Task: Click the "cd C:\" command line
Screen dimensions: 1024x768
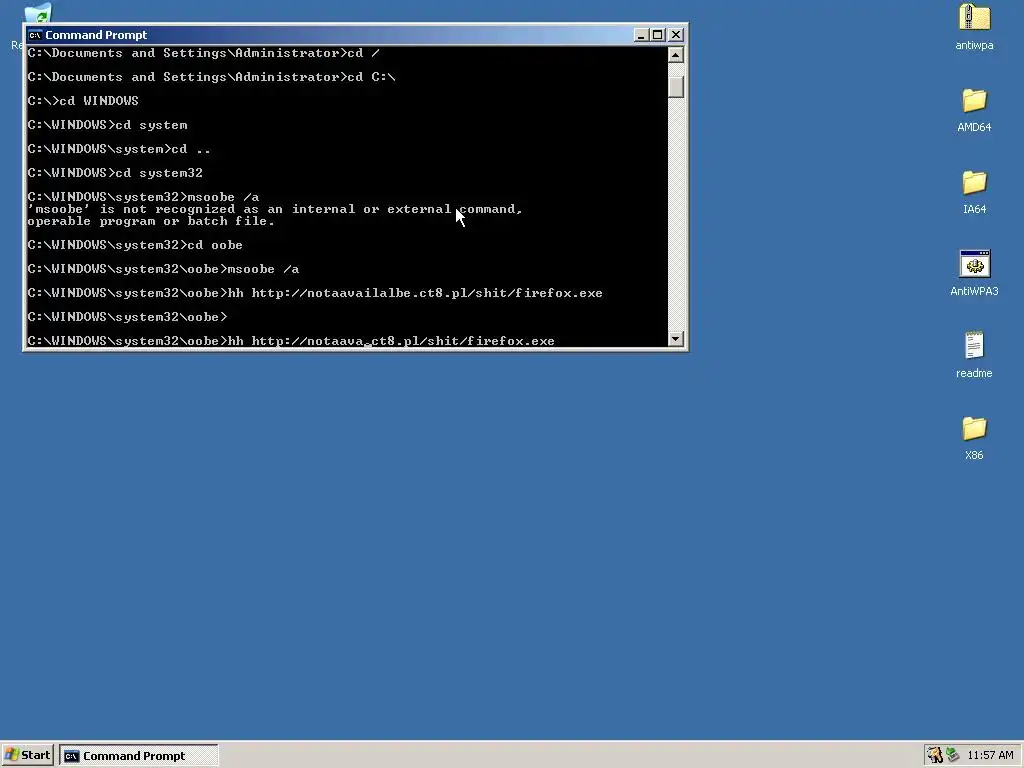Action: click(211, 77)
